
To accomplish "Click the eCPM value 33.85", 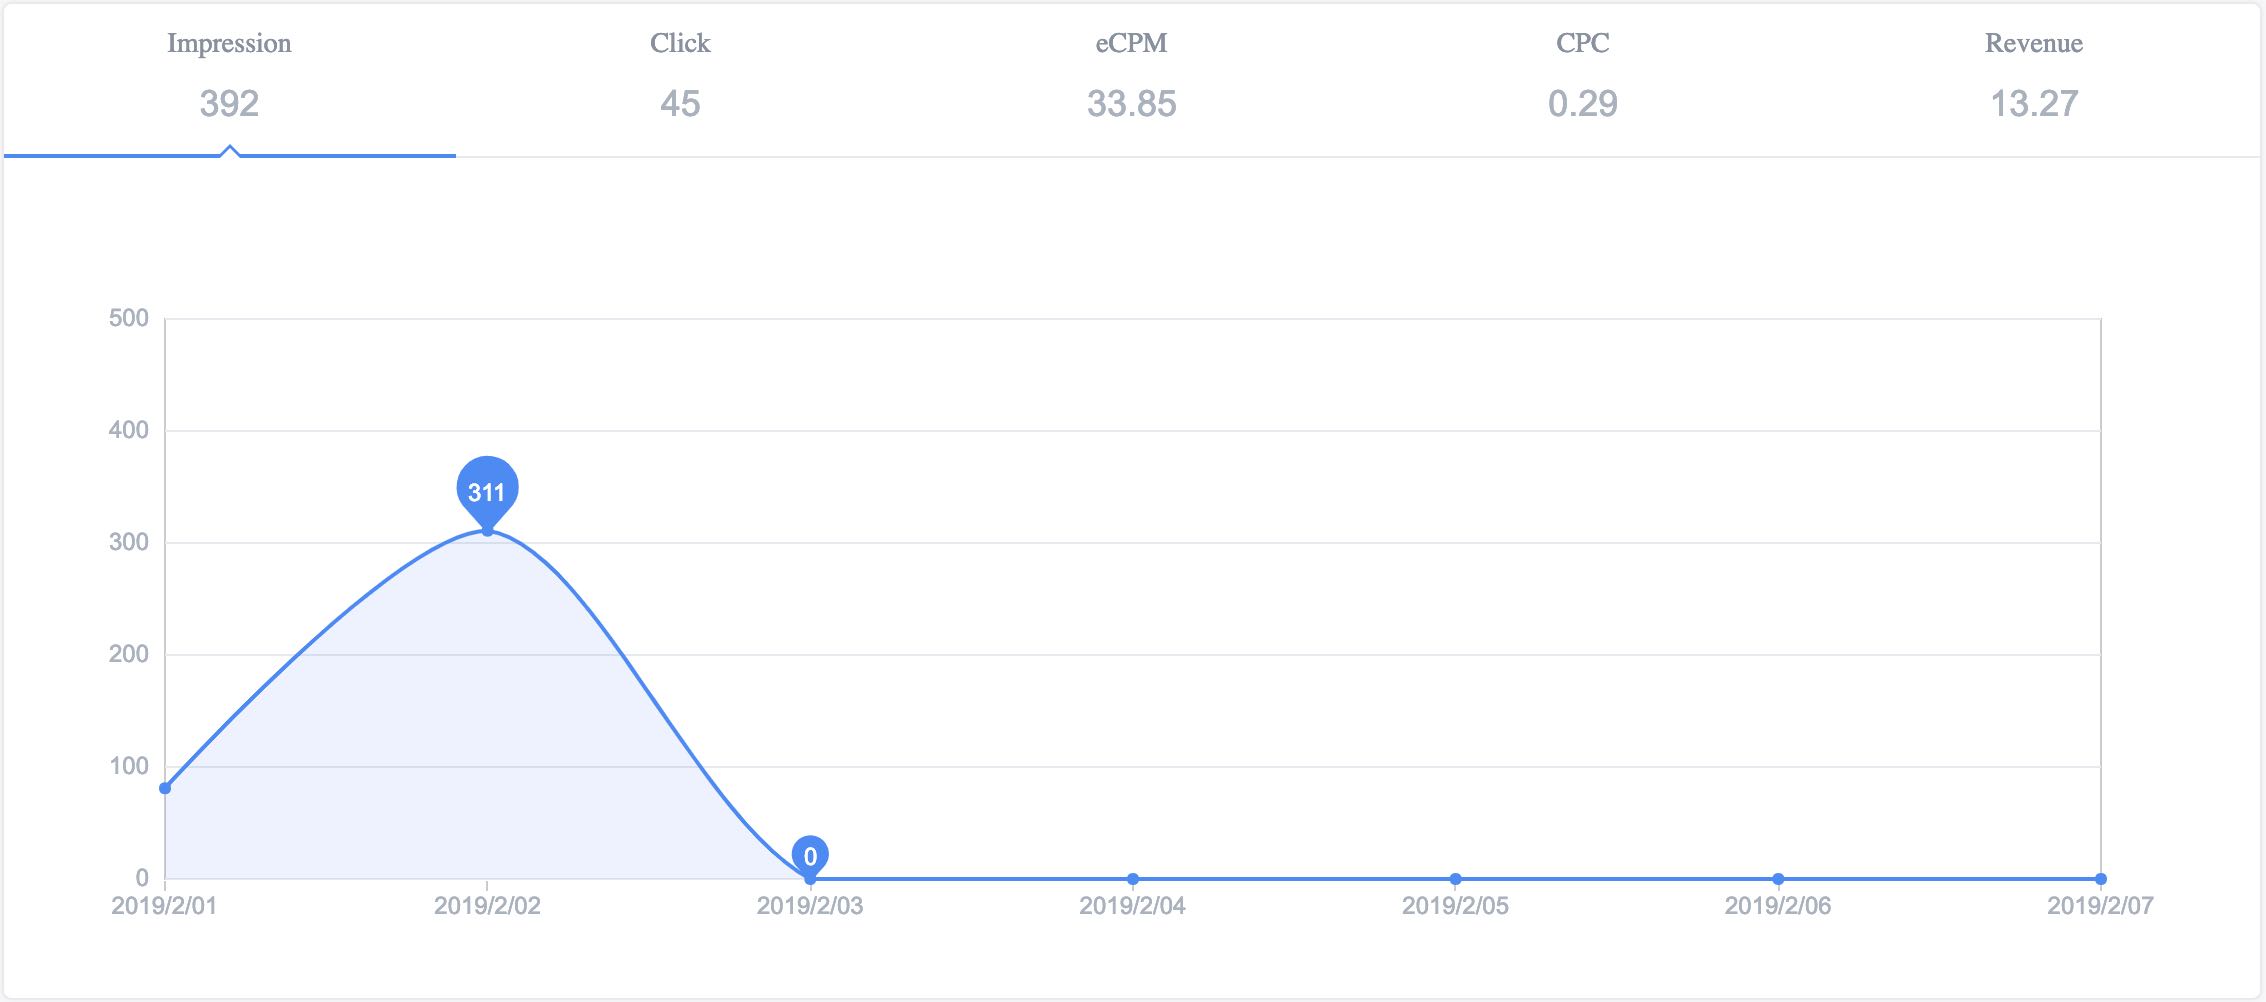I will click(1131, 104).
